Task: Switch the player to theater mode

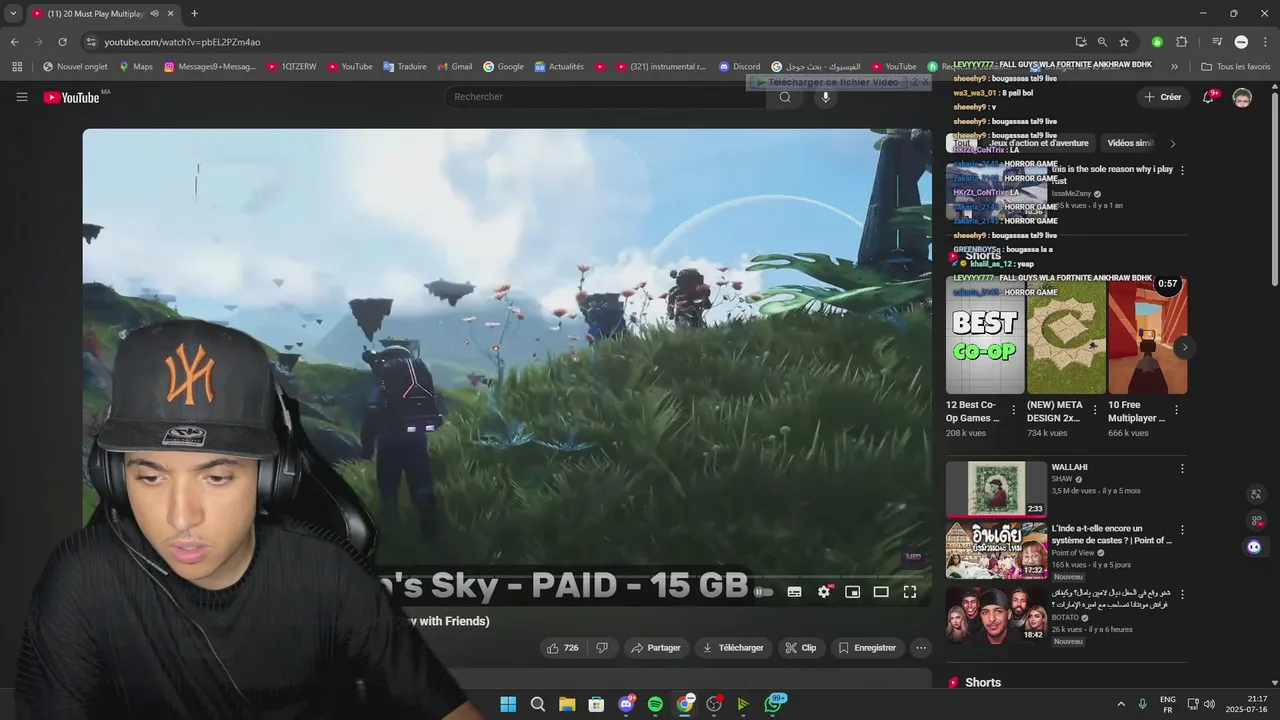Action: 881,592
